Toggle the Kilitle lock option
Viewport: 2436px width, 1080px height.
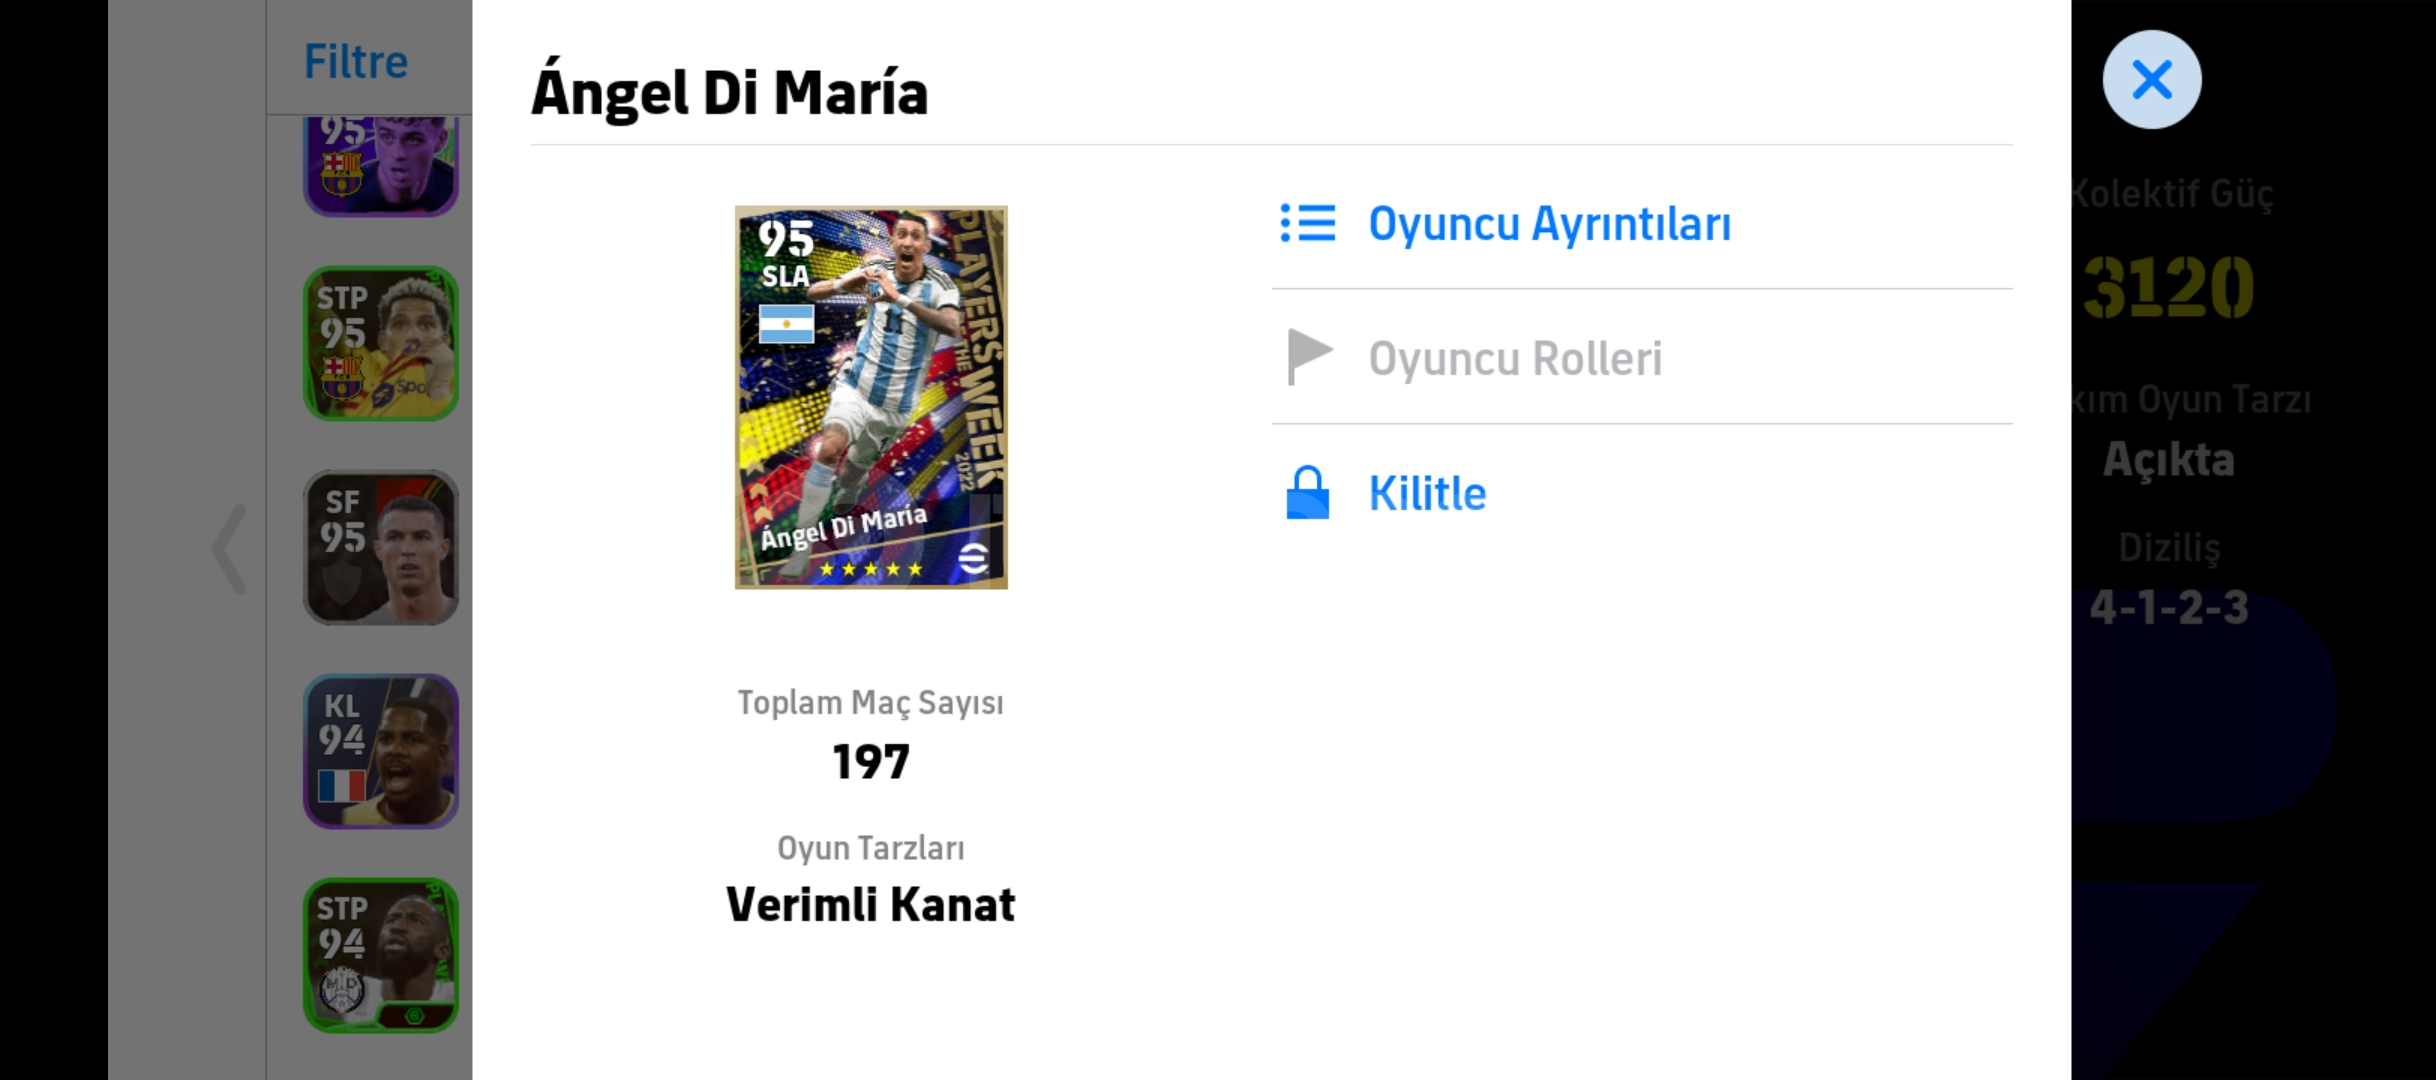point(1642,493)
